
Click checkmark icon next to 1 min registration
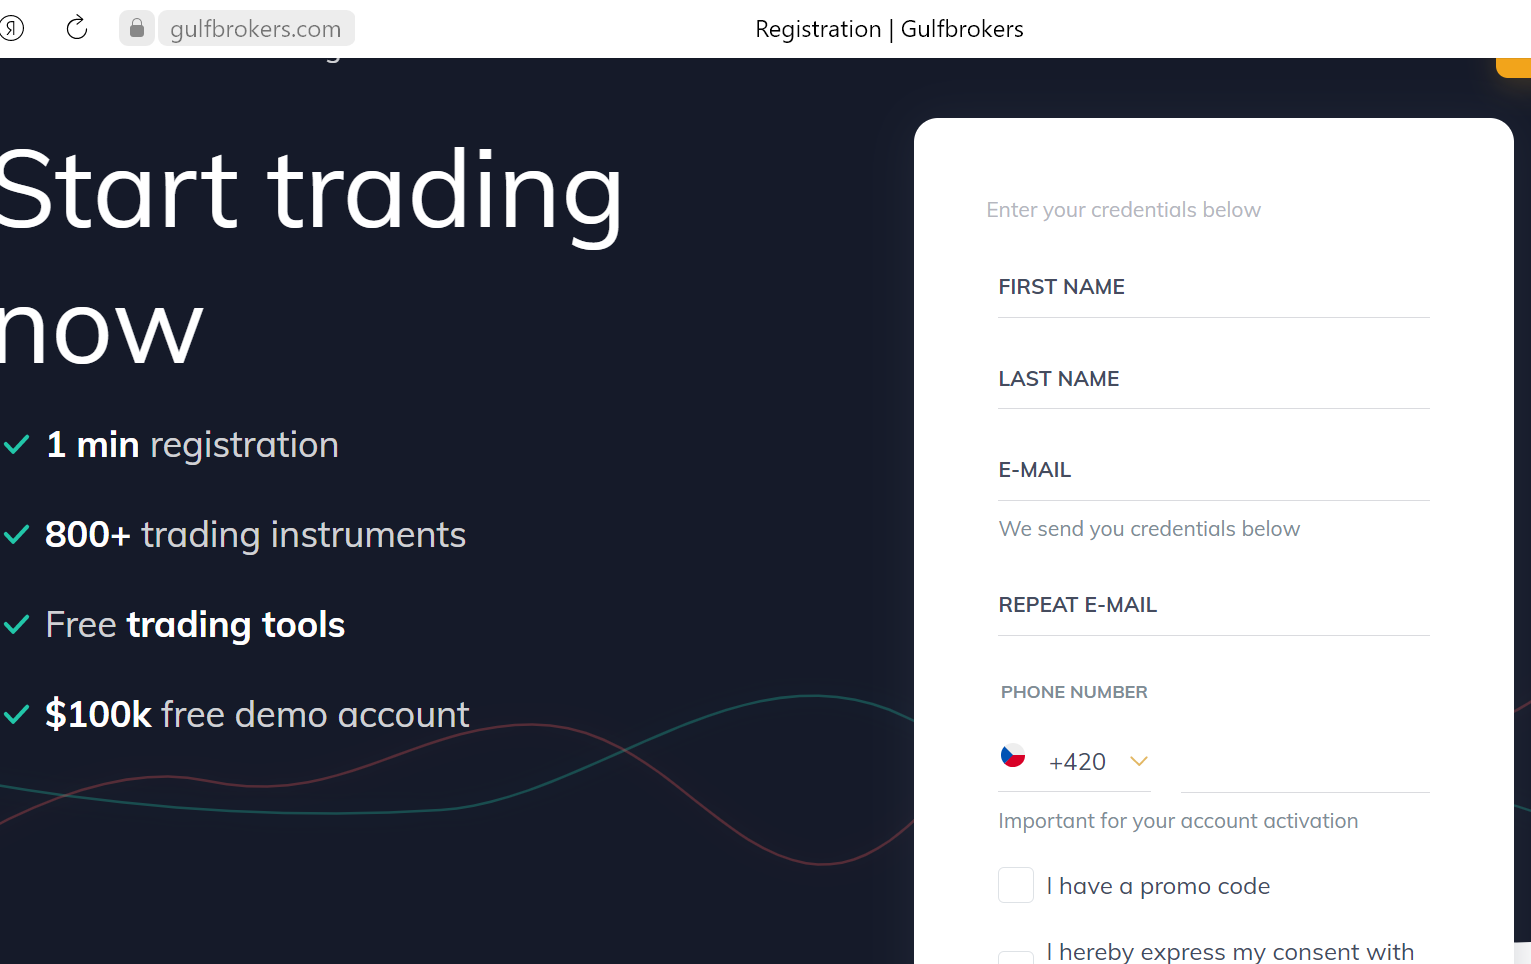click(16, 445)
